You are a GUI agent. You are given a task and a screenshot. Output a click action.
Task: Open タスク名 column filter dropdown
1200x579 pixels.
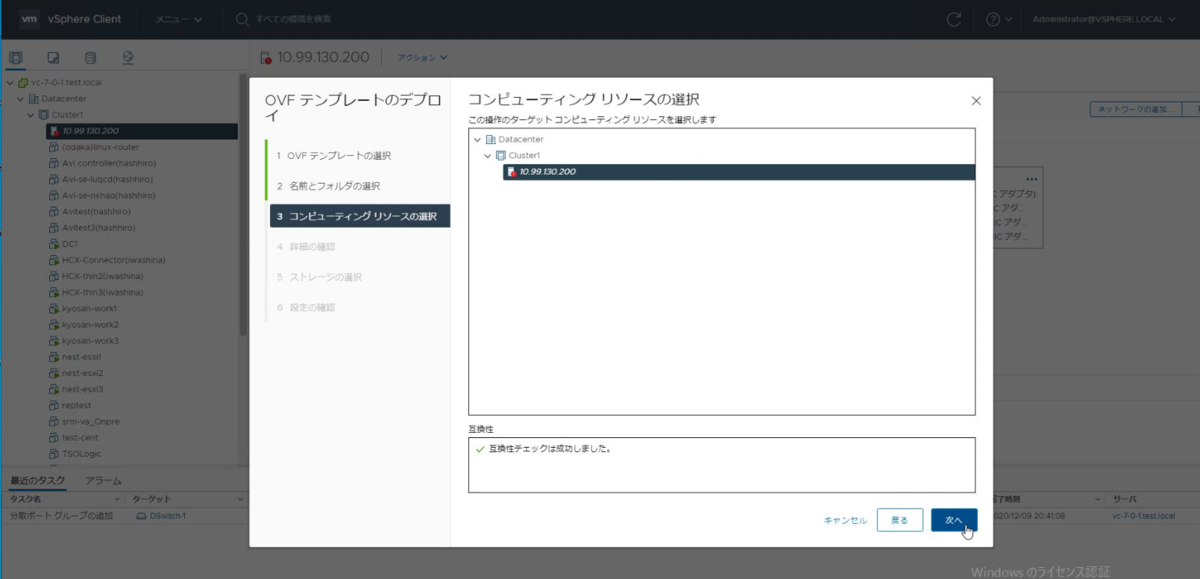tap(117, 499)
